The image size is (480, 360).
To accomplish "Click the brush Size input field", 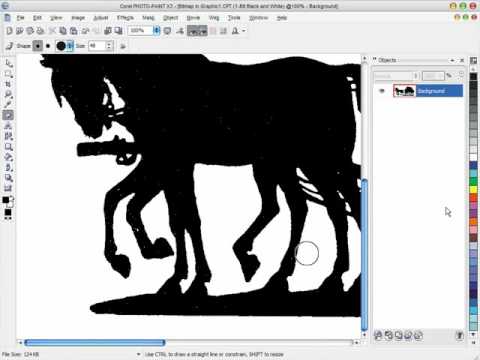I will point(97,46).
